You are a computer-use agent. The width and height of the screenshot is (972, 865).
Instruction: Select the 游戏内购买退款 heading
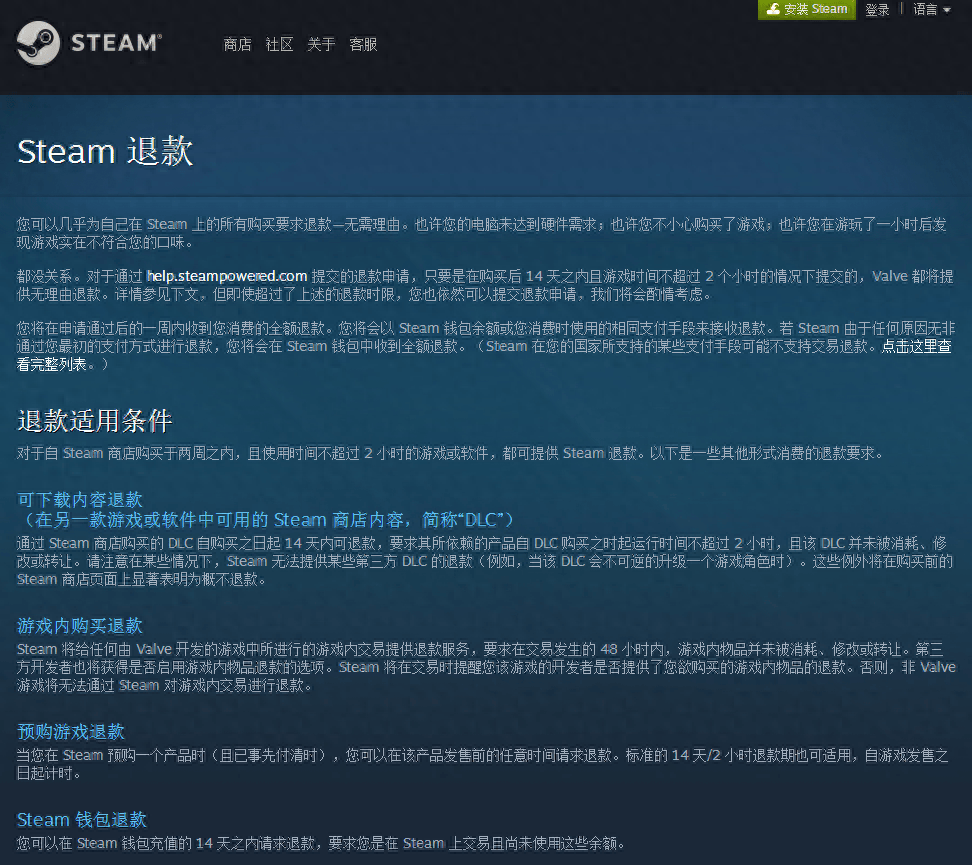pyautogui.click(x=80, y=626)
